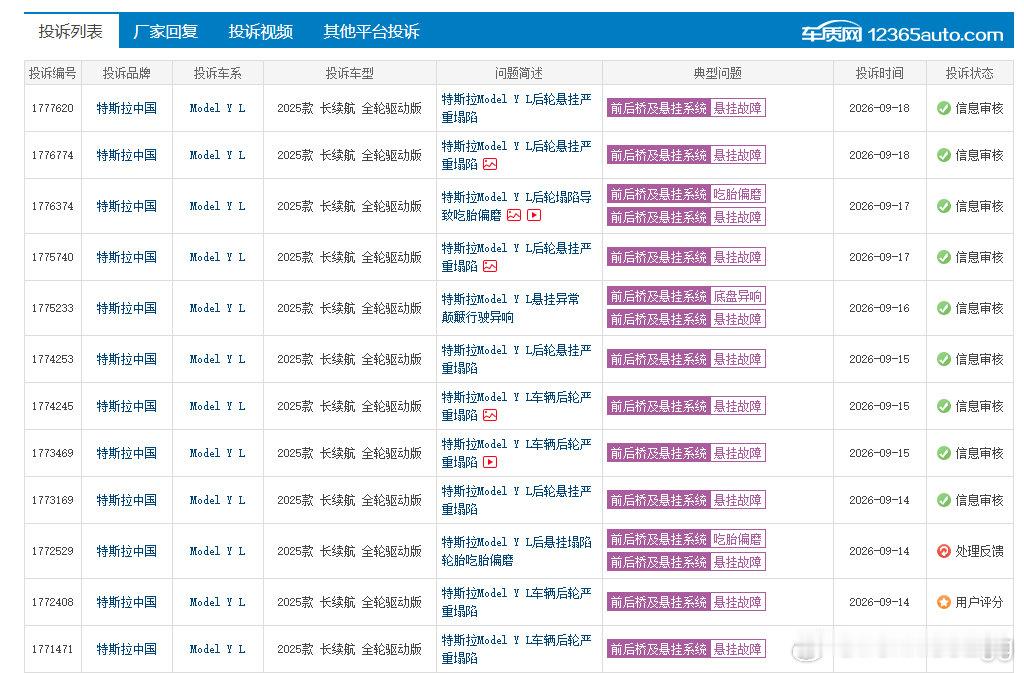Click orange 用户评分 status icon
The width and height of the screenshot is (1024, 673).
click(944, 602)
